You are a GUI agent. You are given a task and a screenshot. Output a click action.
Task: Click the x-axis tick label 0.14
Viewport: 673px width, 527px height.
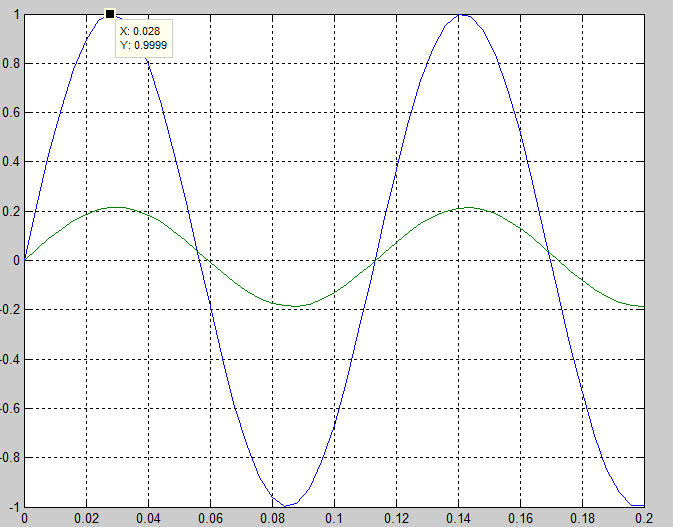pos(458,518)
